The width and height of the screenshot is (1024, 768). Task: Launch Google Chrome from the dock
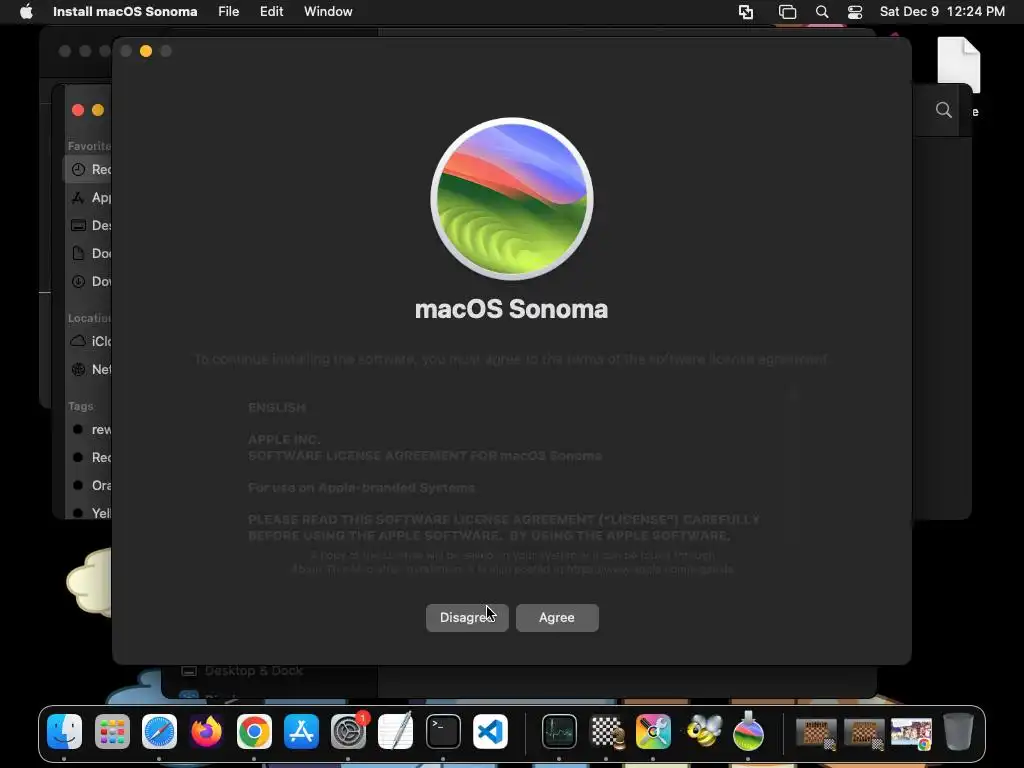[x=254, y=731]
